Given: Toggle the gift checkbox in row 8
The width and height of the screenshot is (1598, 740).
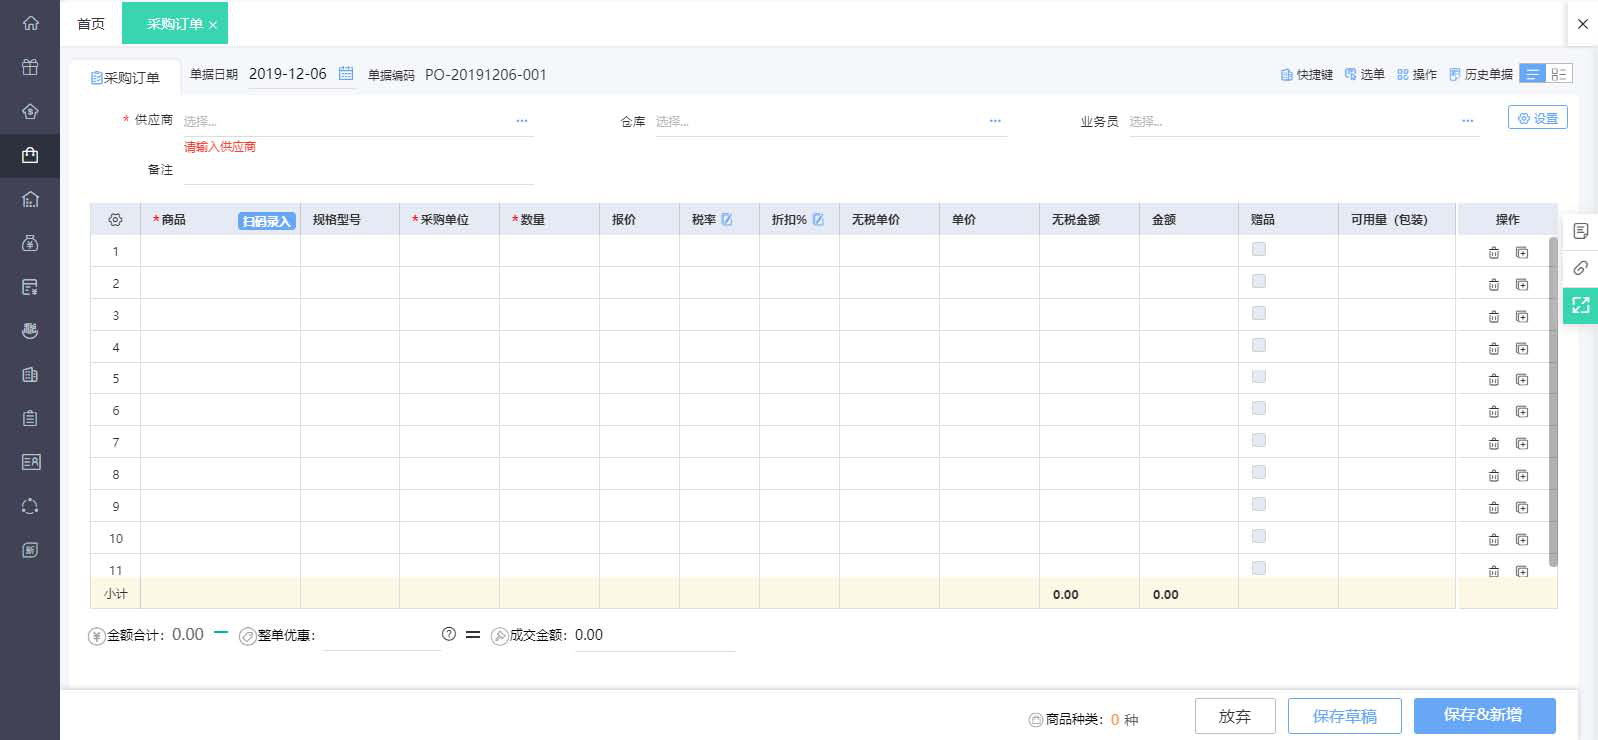Looking at the screenshot, I should click(1259, 472).
